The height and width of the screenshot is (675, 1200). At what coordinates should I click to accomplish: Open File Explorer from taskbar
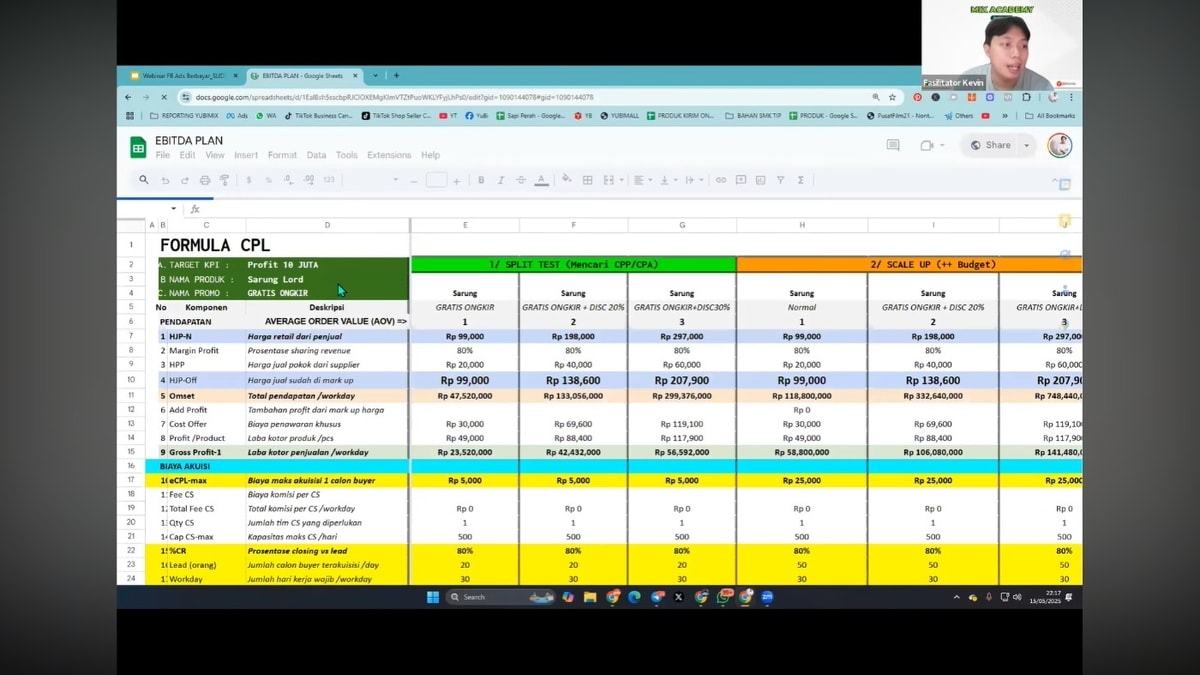[x=590, y=597]
